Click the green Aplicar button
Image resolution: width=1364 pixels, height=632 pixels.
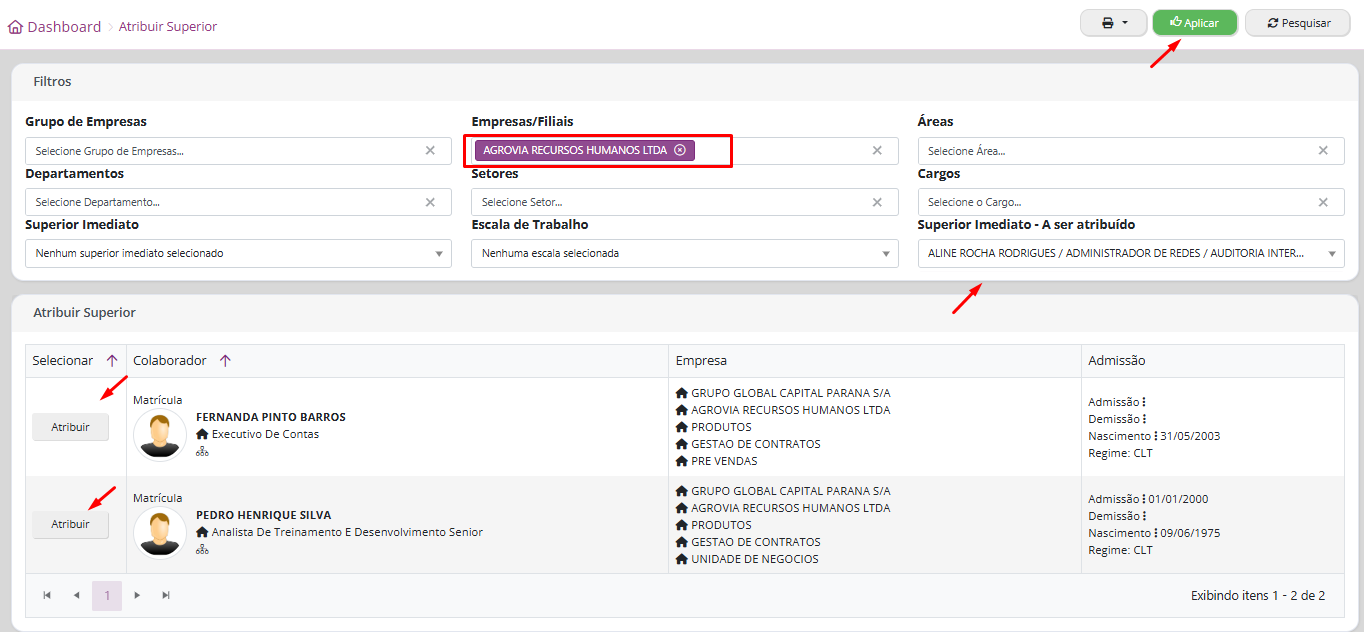[1195, 23]
